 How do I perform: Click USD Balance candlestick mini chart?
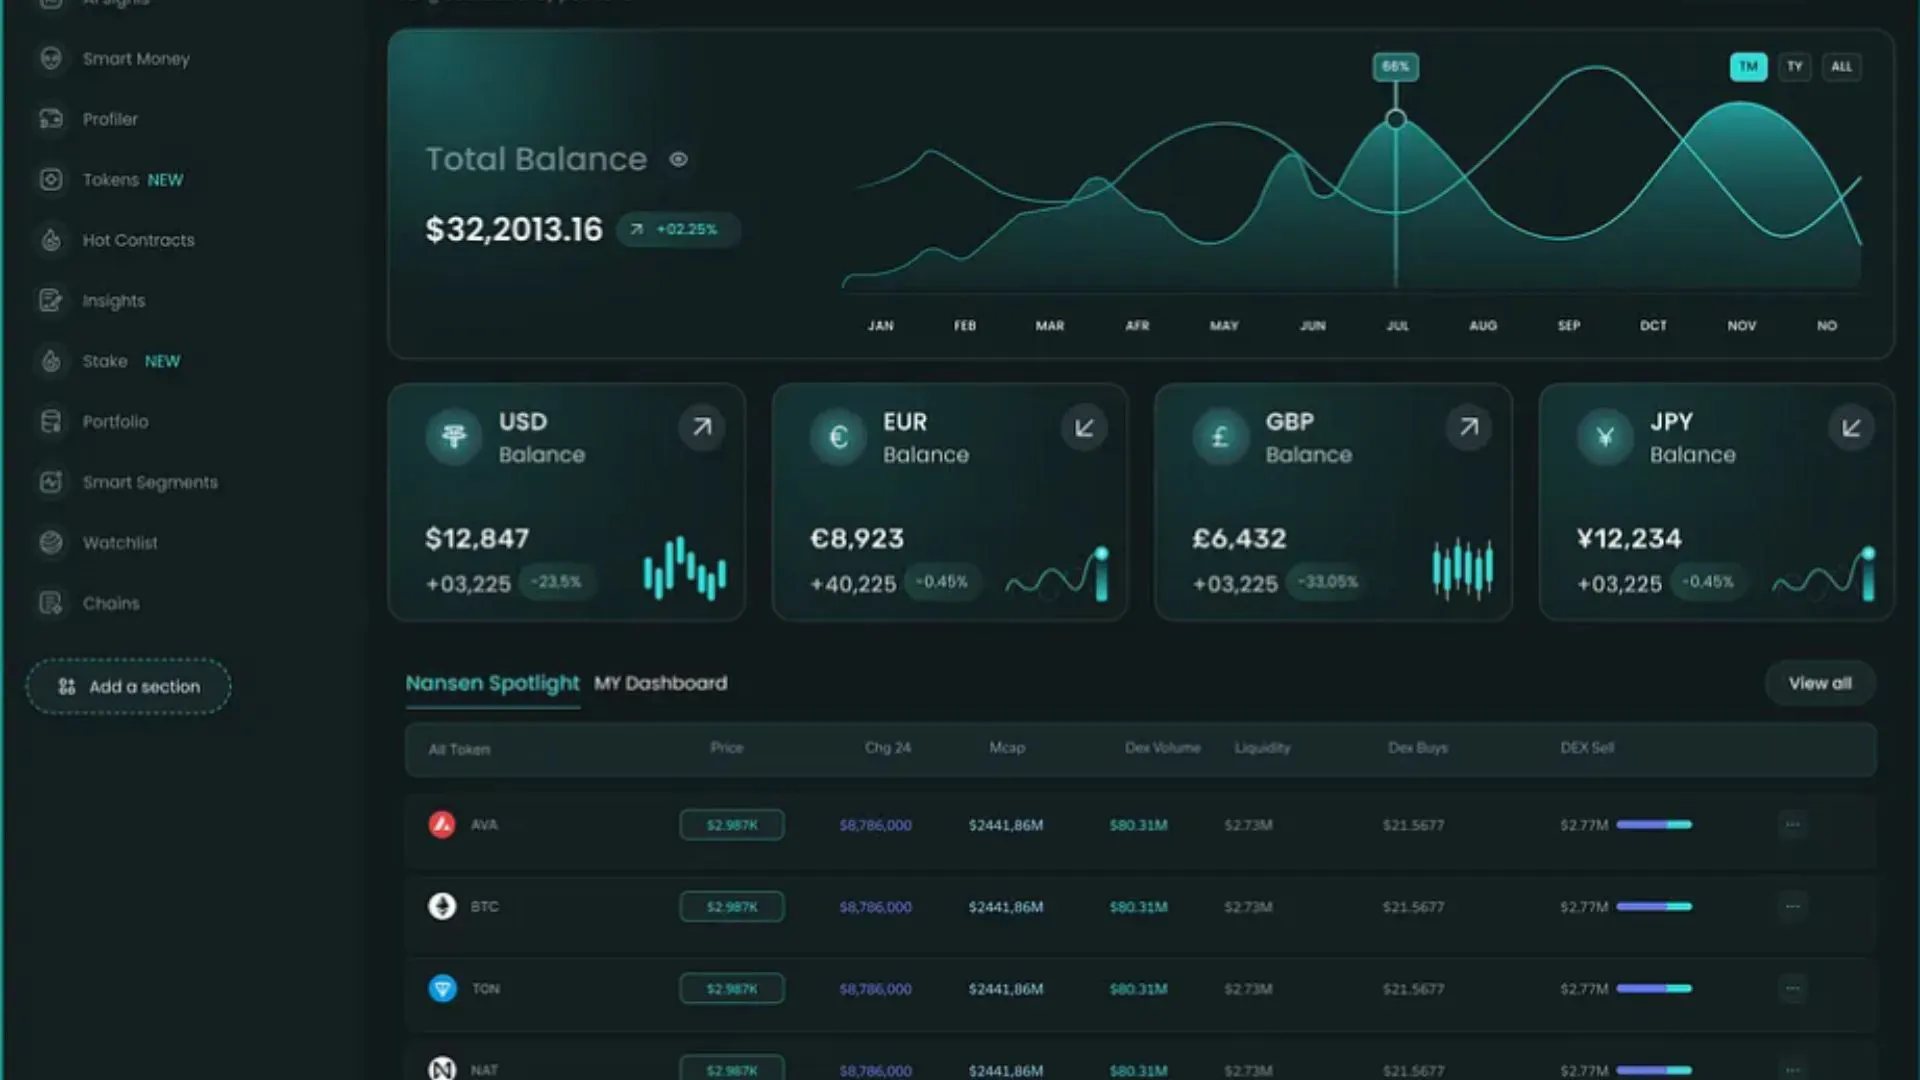pyautogui.click(x=685, y=568)
